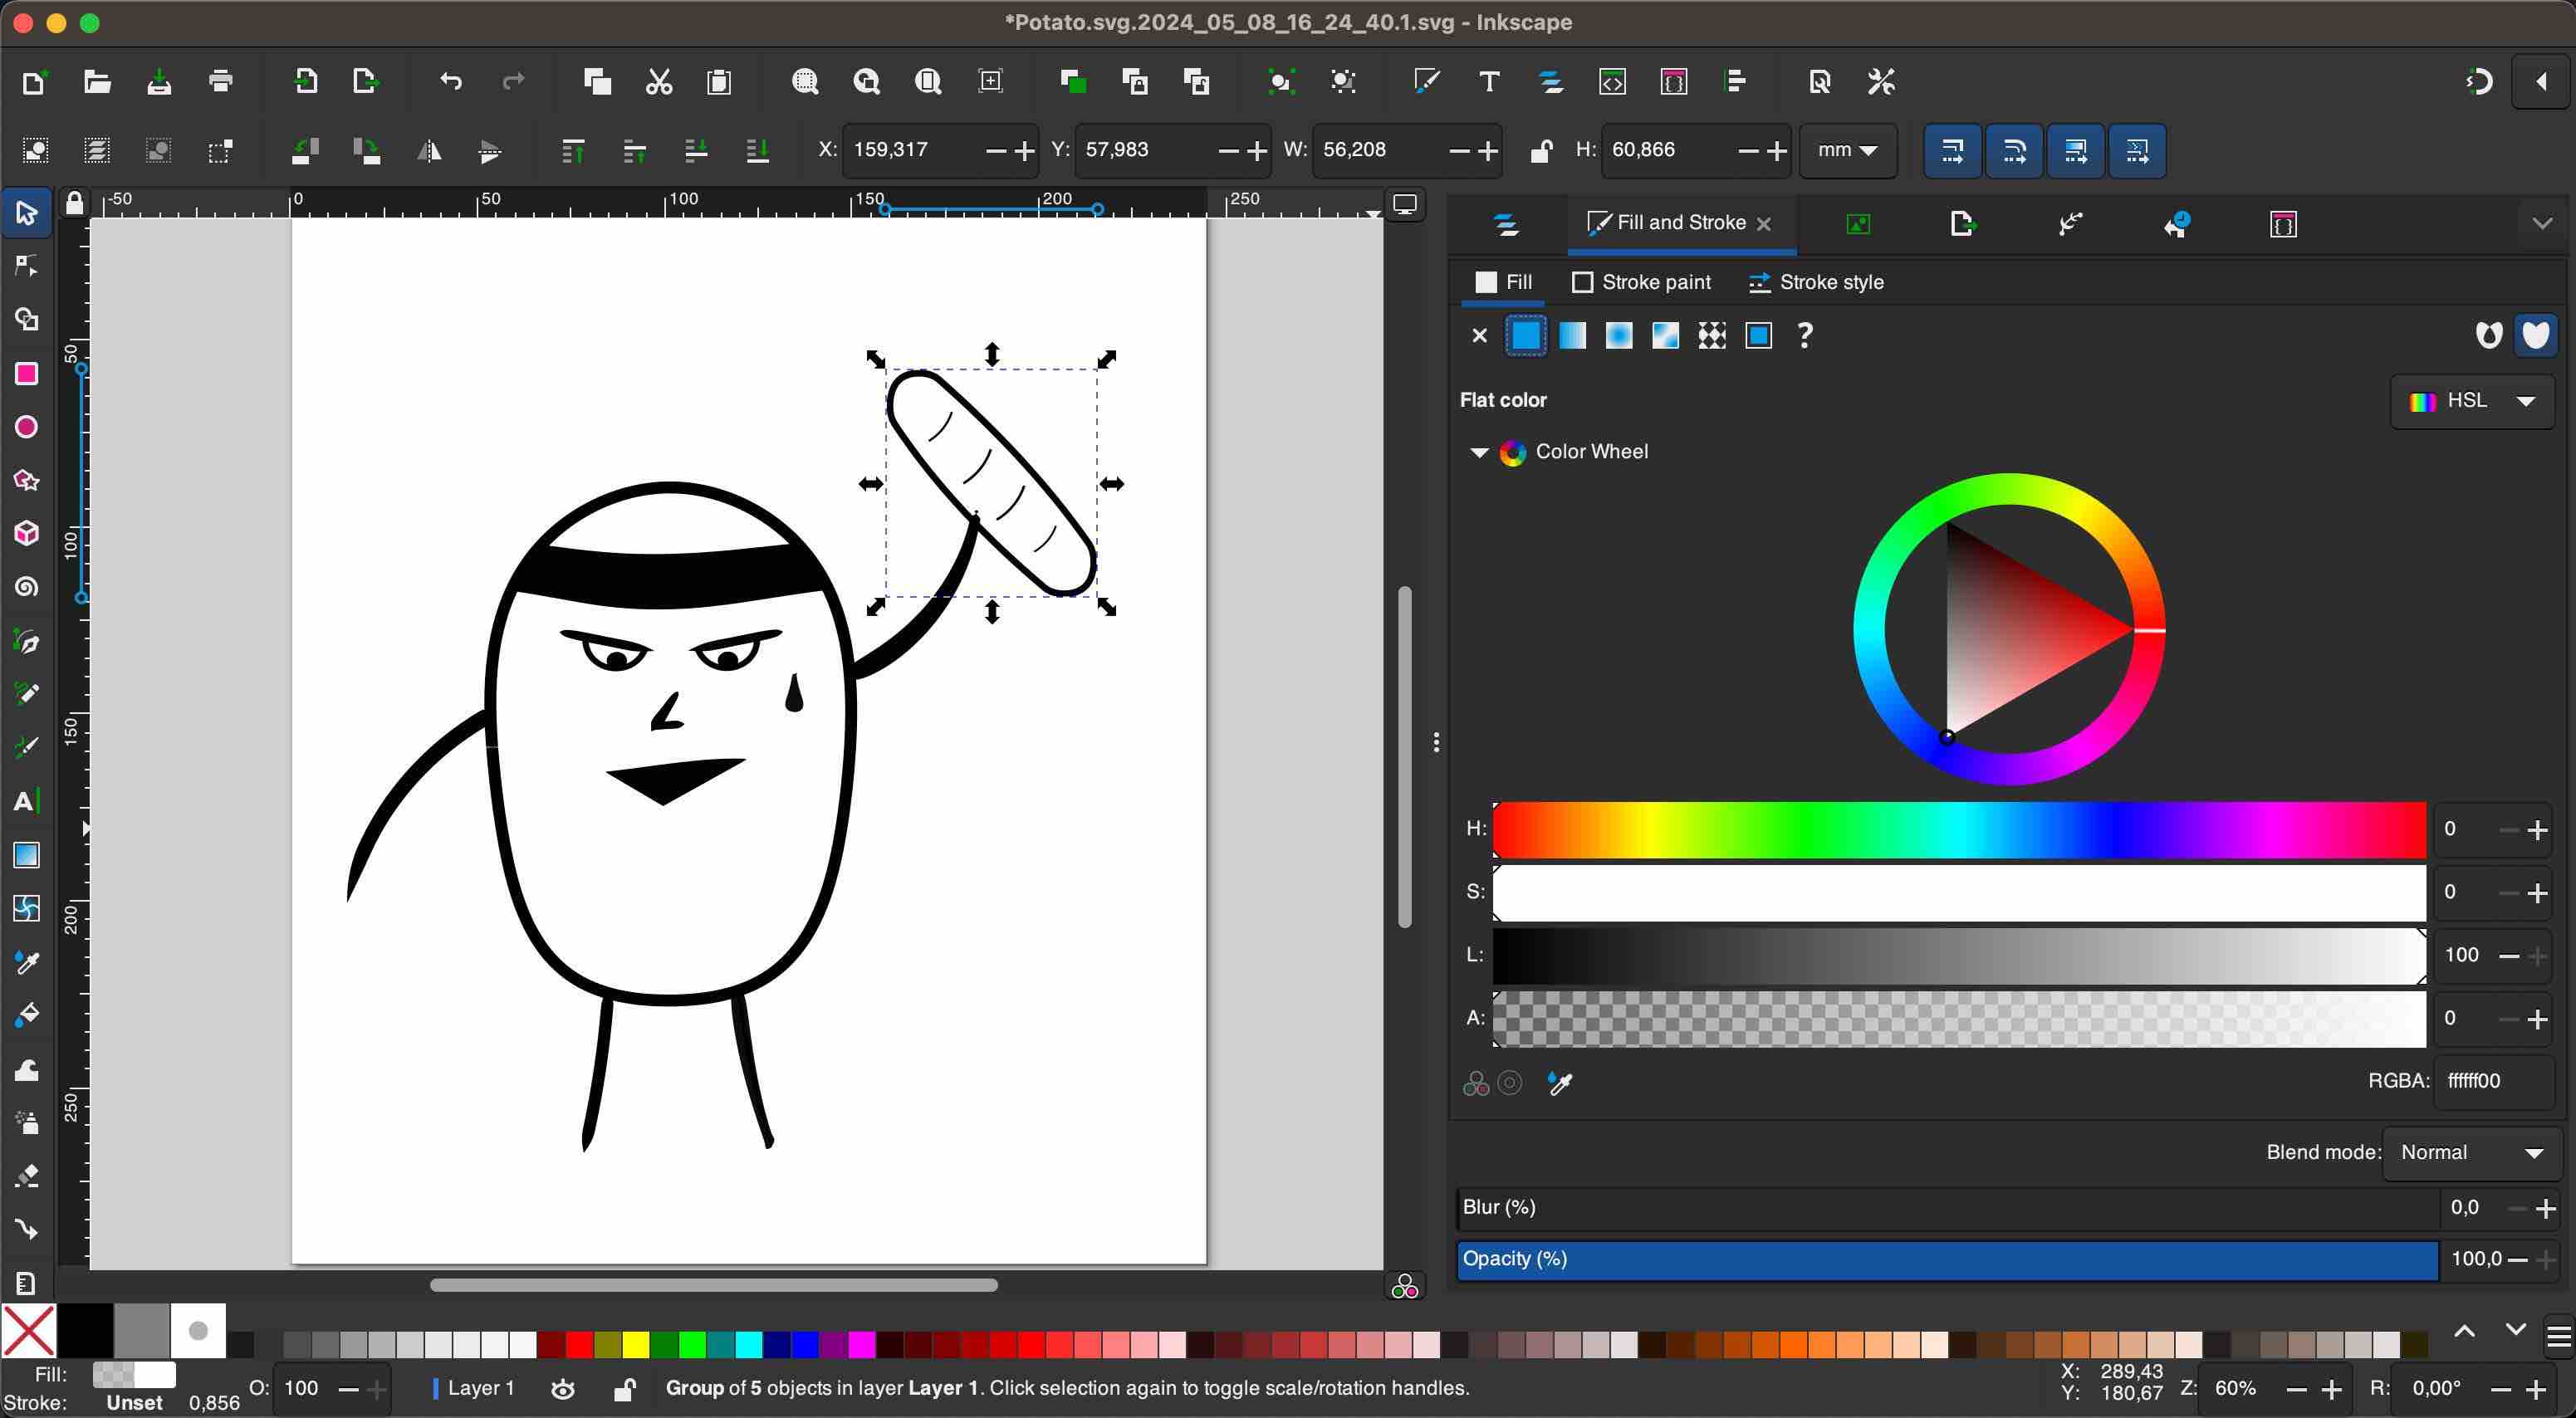The width and height of the screenshot is (2576, 1418).
Task: Open the mm units dropdown
Action: tap(1847, 151)
